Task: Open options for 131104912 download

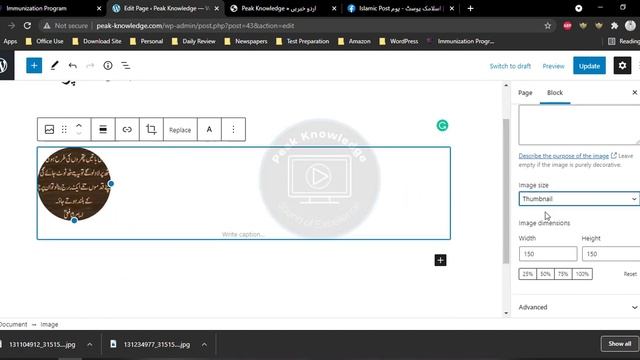Action: pos(89,344)
